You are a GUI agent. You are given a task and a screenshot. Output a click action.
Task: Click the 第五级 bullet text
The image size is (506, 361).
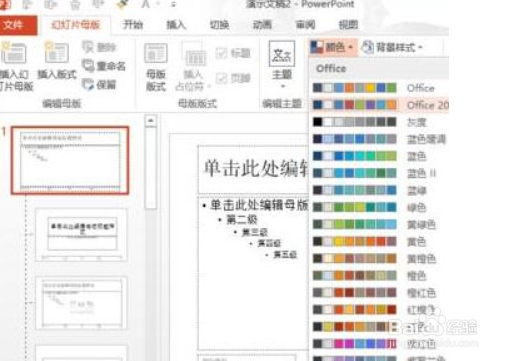[285, 255]
